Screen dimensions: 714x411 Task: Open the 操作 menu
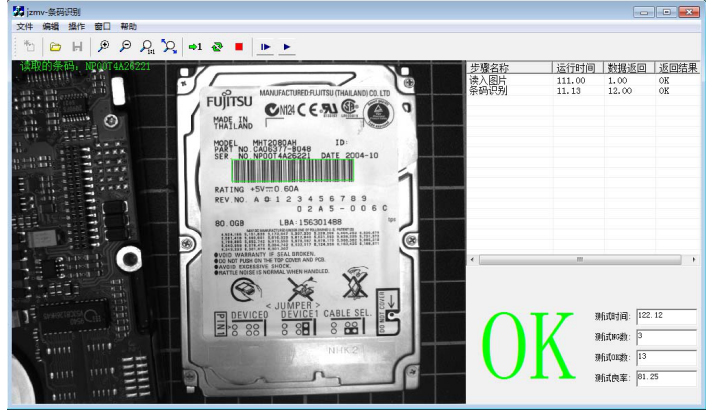[76, 26]
